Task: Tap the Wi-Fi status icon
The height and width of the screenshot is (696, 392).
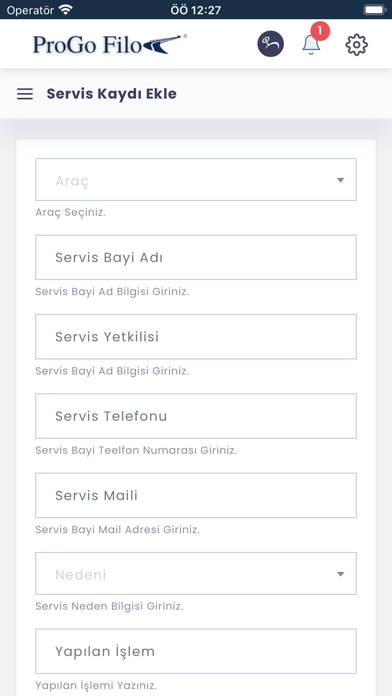Action: coord(65,9)
